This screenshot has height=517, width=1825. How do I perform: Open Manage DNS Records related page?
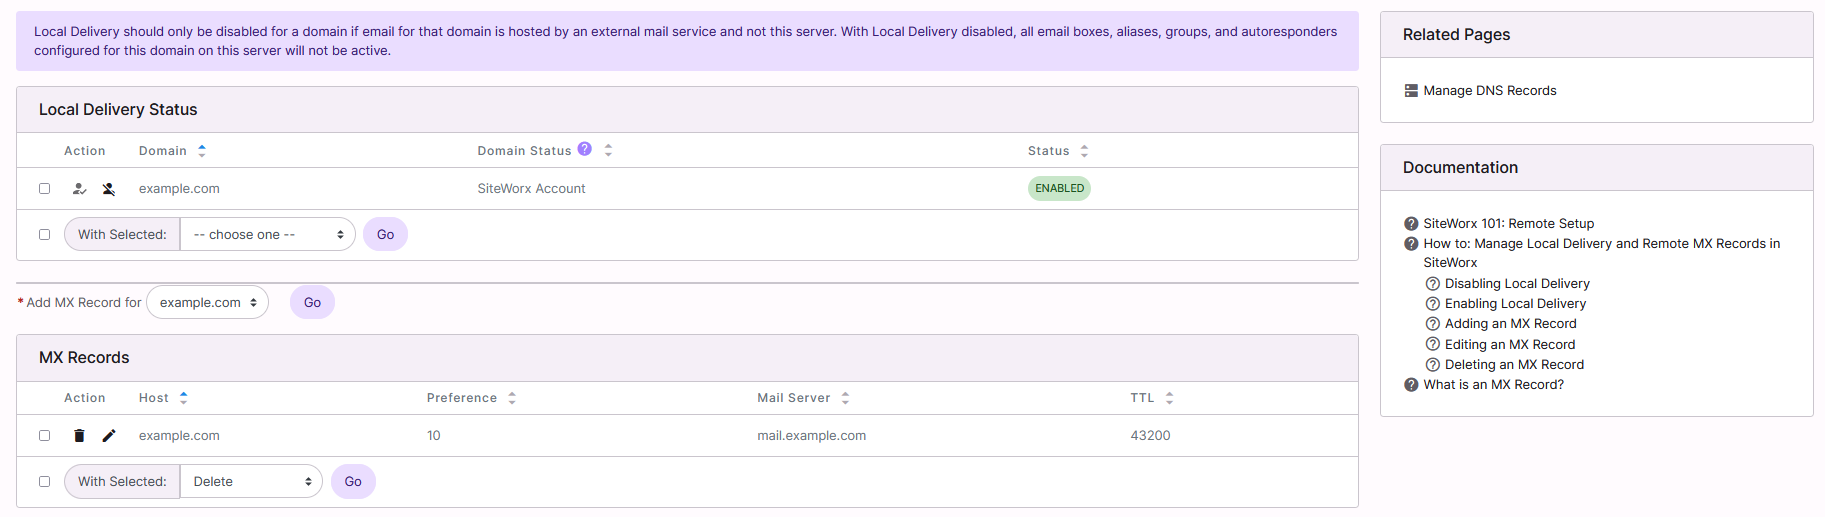click(x=1489, y=91)
